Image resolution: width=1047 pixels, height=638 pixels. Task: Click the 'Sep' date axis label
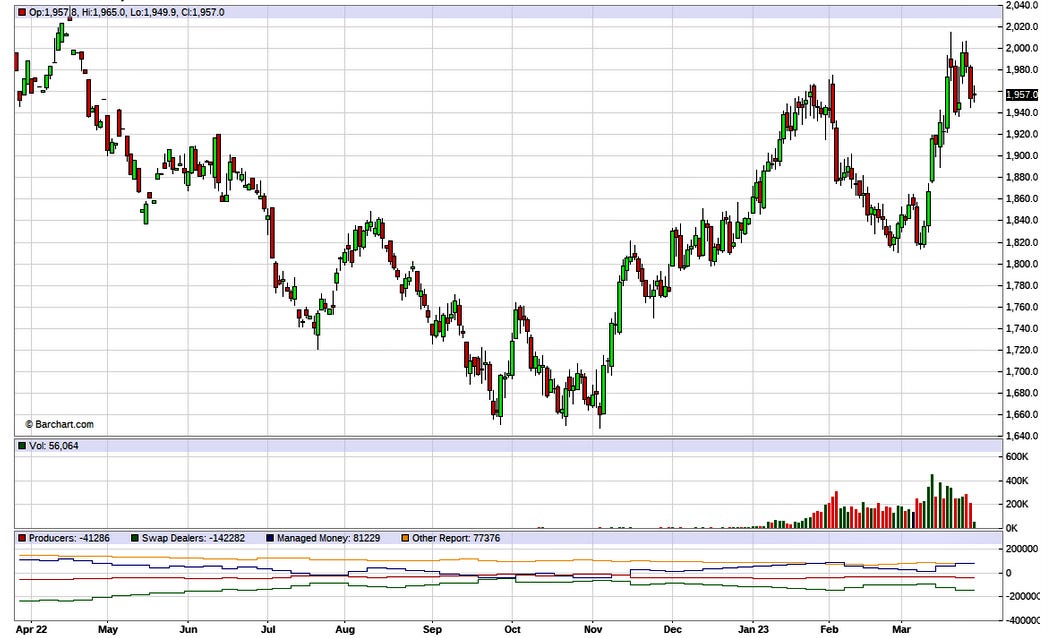432,629
